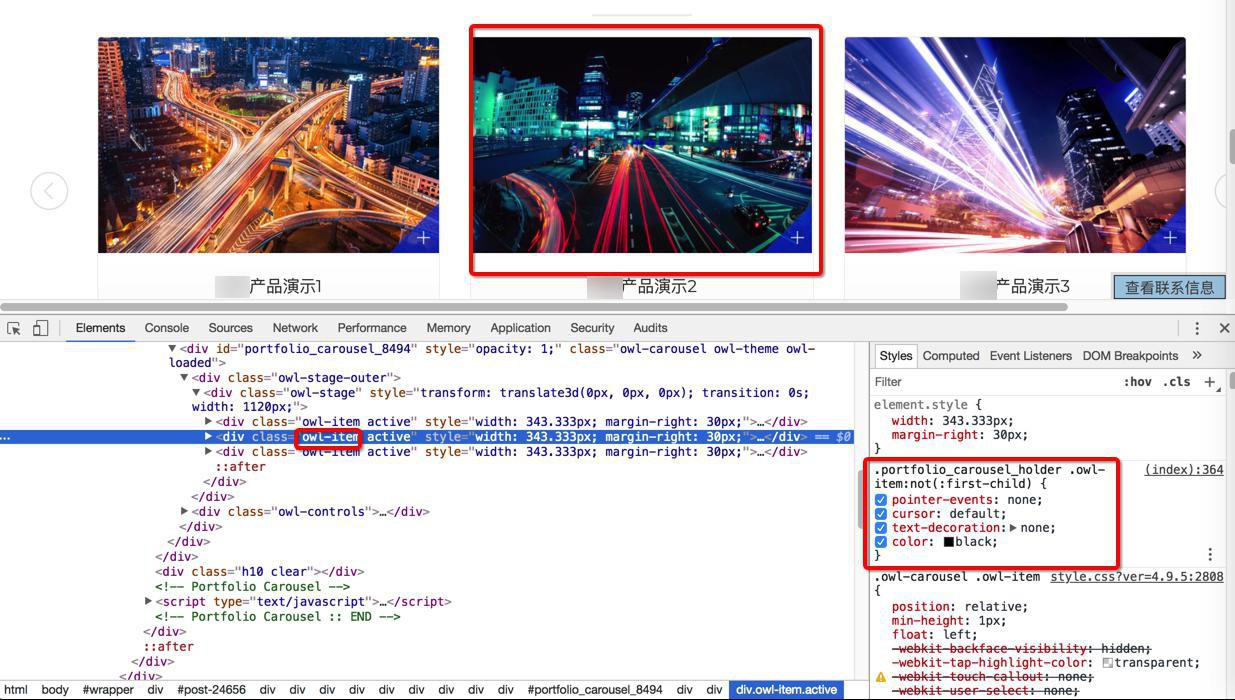Screen dimensions: 1235x700
Task: Select the Elements tab
Action: tap(100, 328)
